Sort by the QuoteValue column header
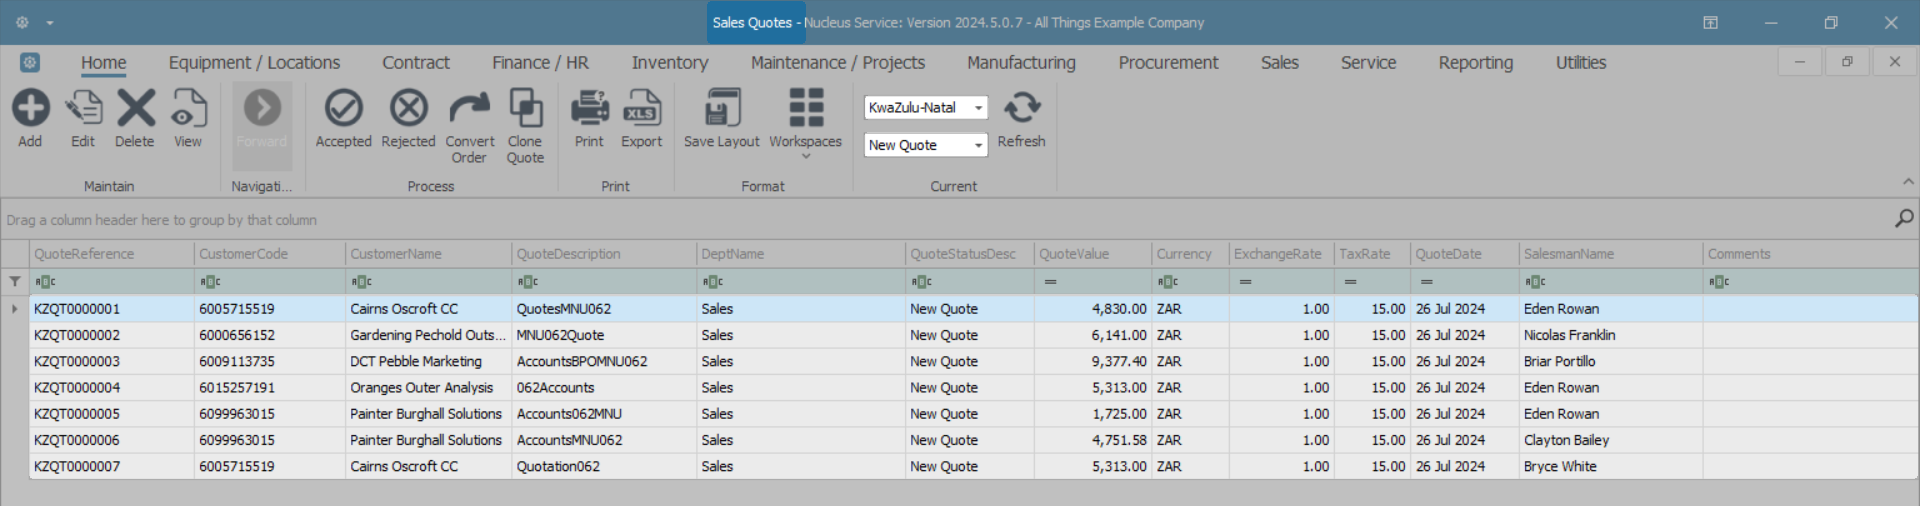This screenshot has height=506, width=1920. (x=1074, y=254)
